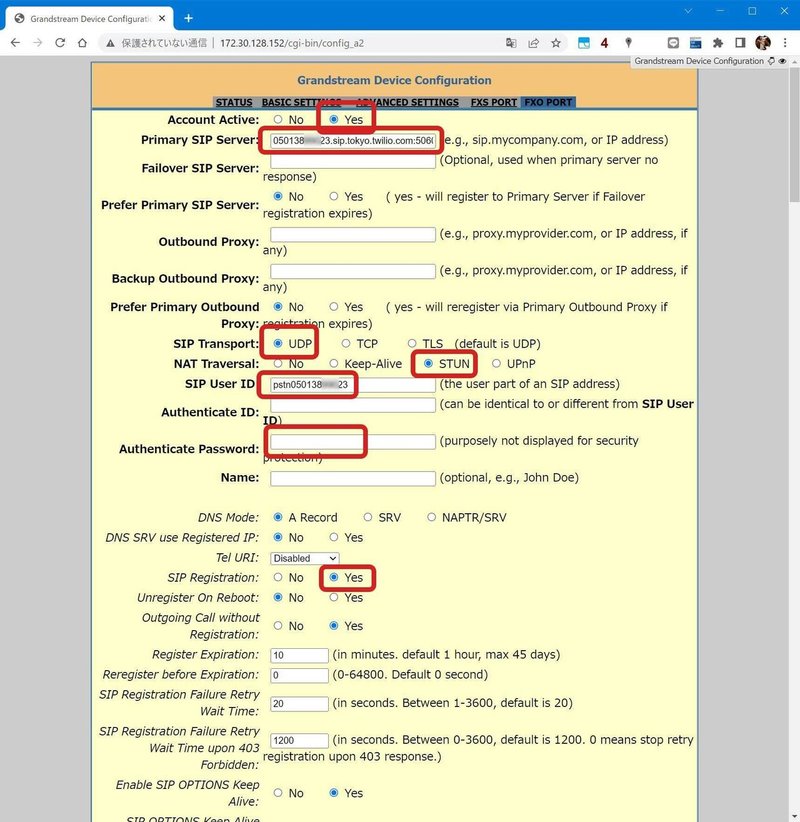Viewport: 800px width, 822px height.
Task: Click the Outbound Proxy field
Action: click(353, 234)
